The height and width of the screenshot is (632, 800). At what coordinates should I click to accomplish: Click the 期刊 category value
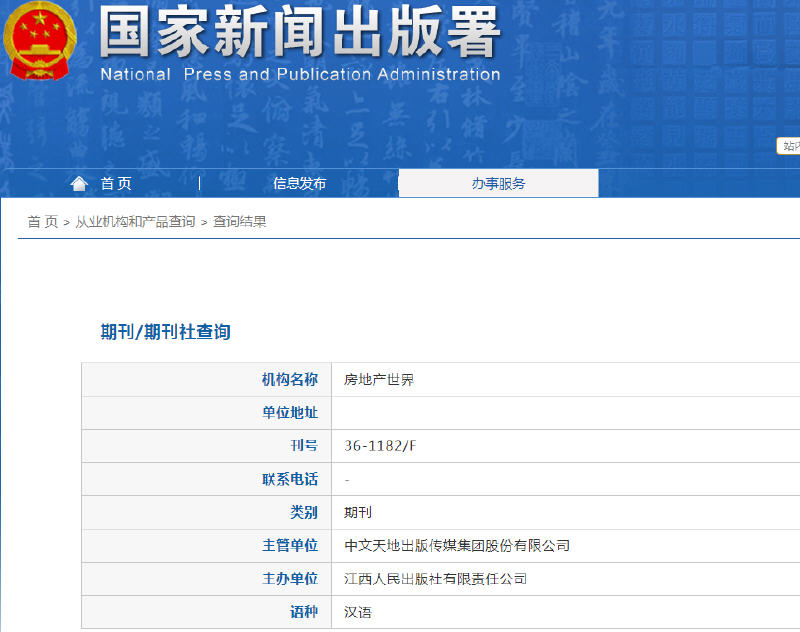[358, 512]
